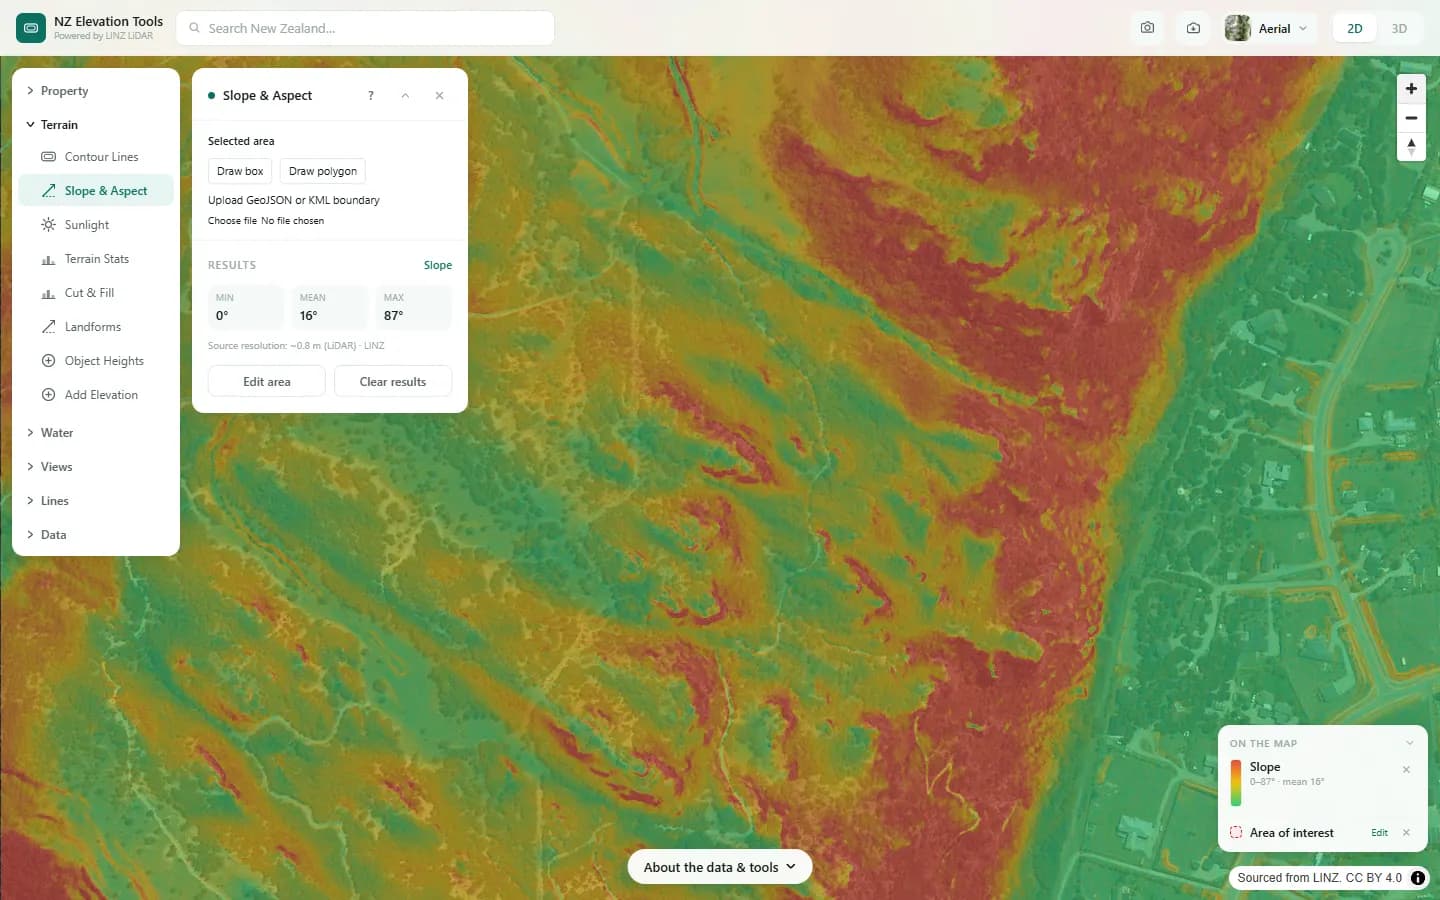The width and height of the screenshot is (1440, 900).
Task: Click the Draw polygon button
Action: [323, 171]
